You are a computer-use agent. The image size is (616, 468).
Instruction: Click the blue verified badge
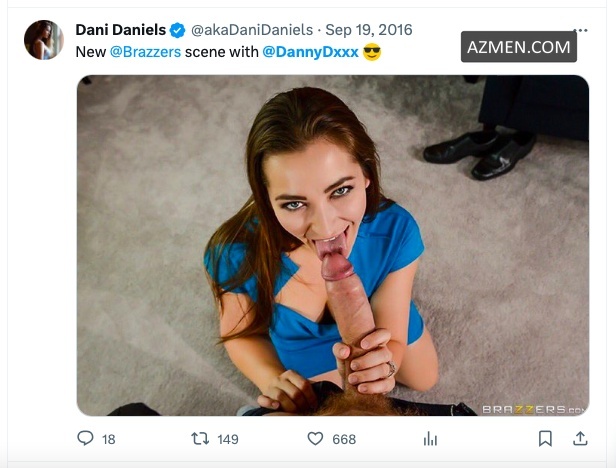[177, 30]
